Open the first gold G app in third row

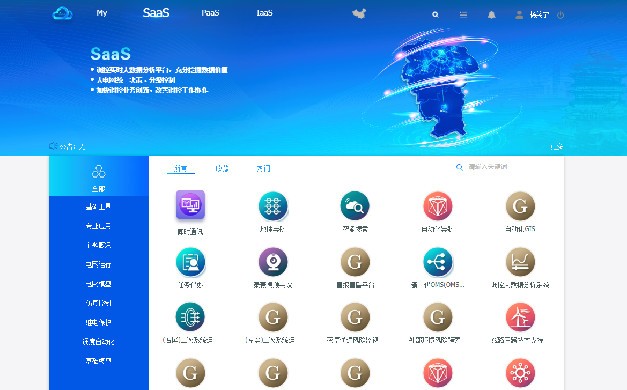click(x=273, y=317)
